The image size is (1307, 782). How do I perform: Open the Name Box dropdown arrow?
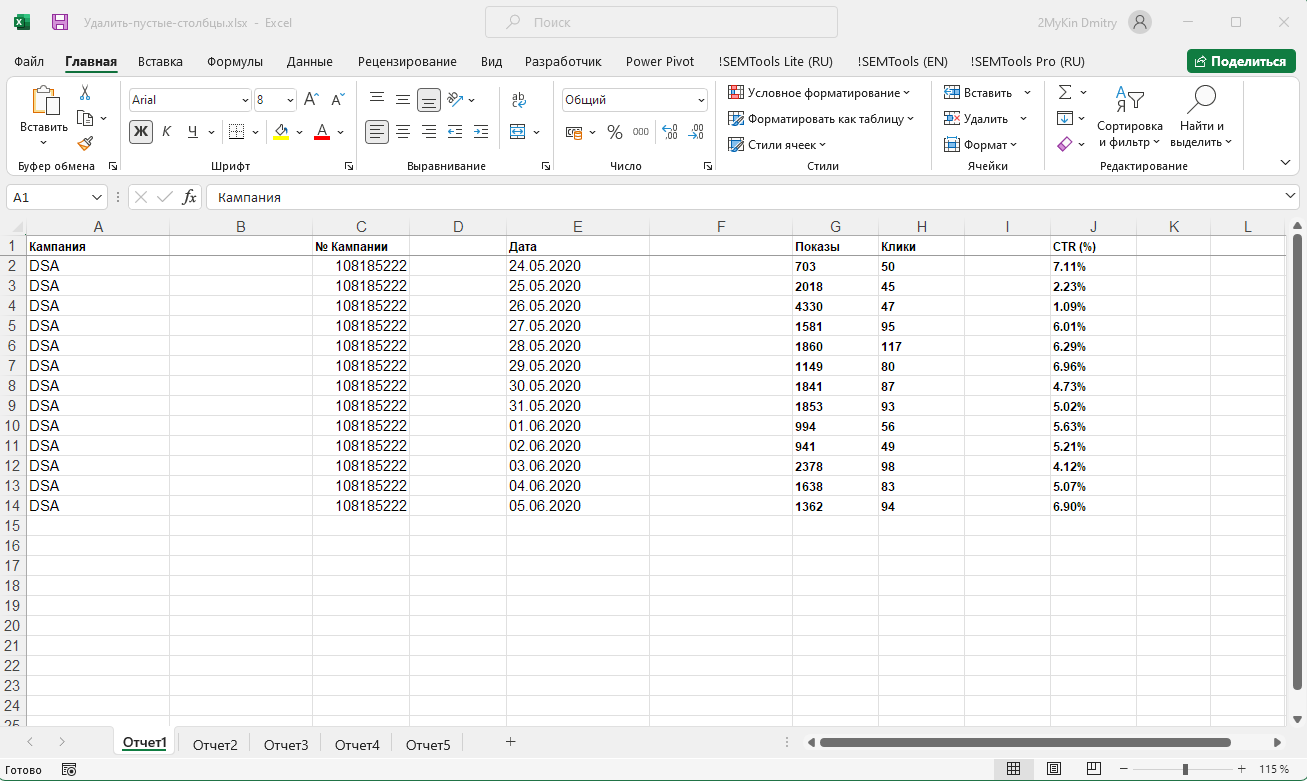(97, 198)
